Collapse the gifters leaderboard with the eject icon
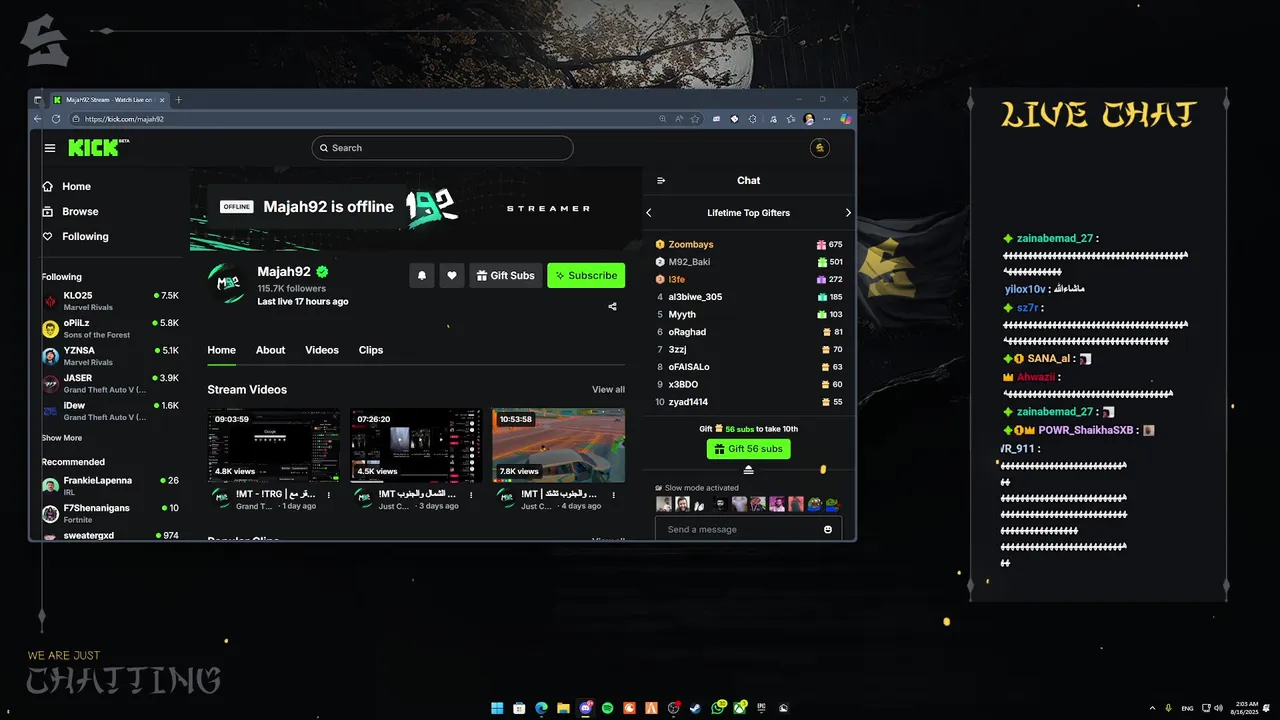 [748, 469]
